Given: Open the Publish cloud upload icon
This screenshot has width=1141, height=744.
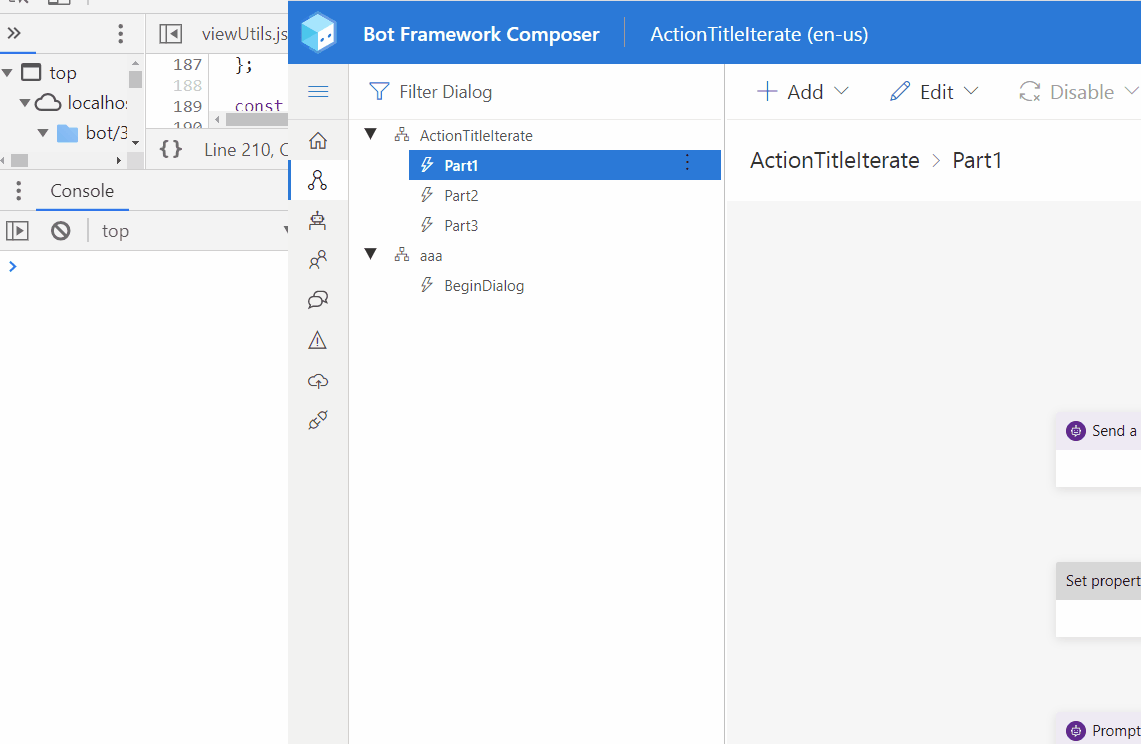Looking at the screenshot, I should (318, 381).
